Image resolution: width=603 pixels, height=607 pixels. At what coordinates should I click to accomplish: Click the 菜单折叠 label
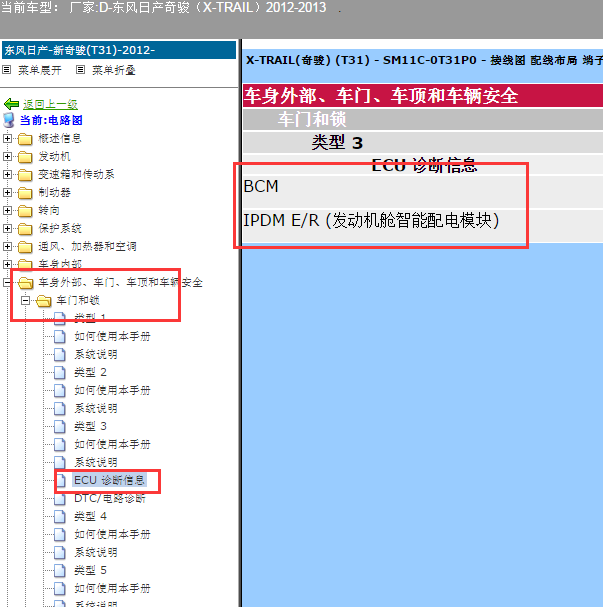(x=114, y=70)
